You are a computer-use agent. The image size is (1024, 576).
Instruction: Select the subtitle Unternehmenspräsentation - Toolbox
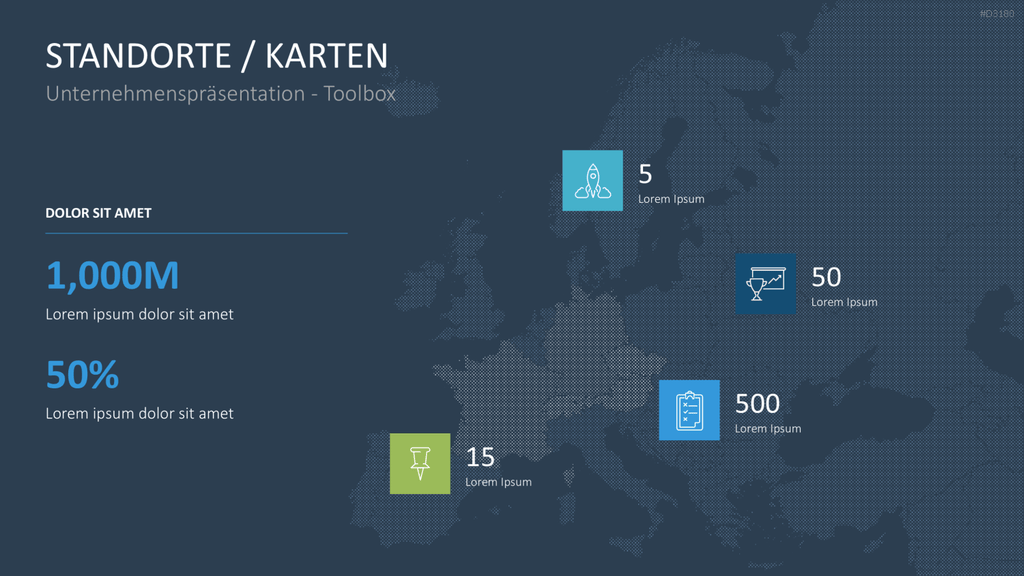pyautogui.click(x=221, y=93)
